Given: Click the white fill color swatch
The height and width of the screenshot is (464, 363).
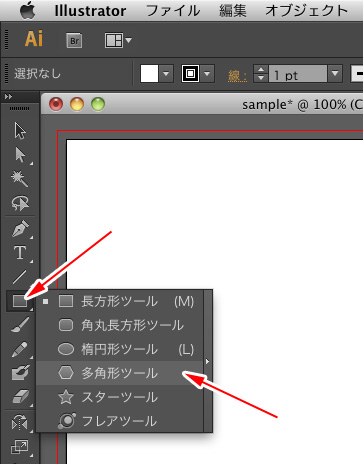Looking at the screenshot, I should [x=149, y=74].
